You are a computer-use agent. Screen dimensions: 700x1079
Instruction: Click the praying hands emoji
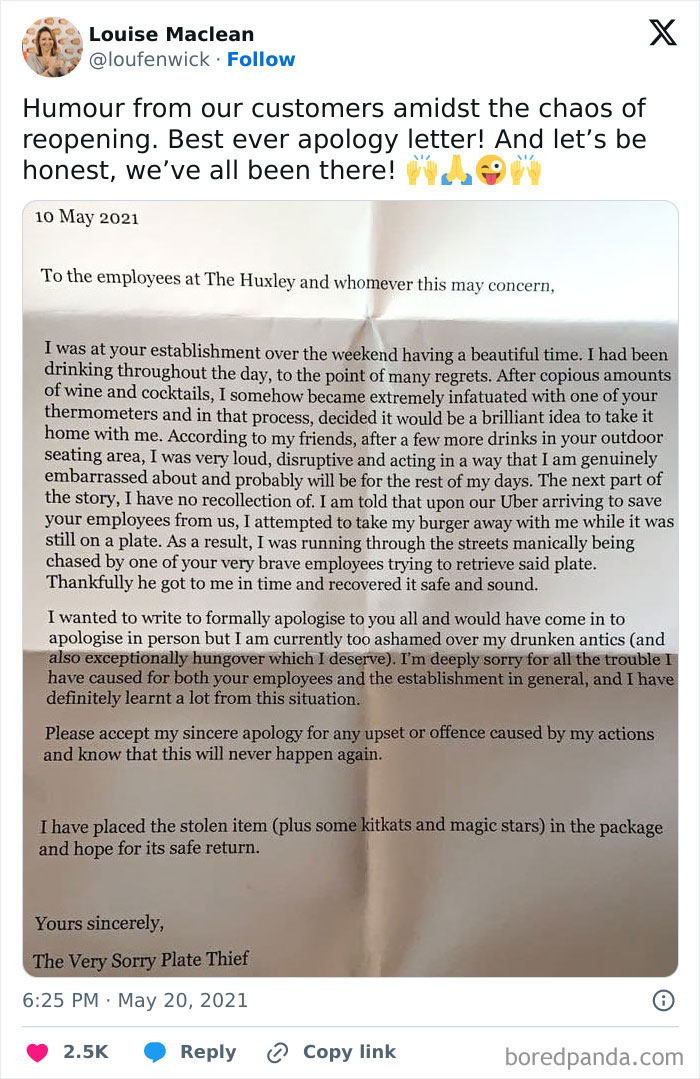pyautogui.click(x=456, y=171)
